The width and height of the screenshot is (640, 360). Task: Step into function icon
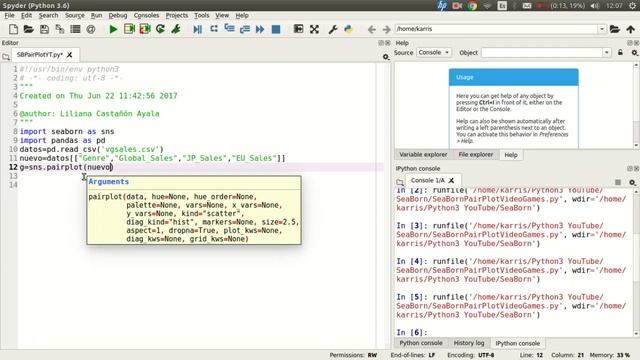point(229,29)
